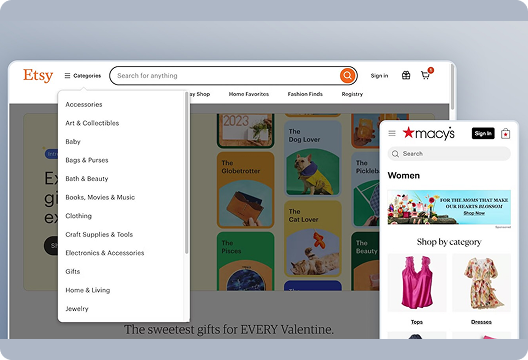Select Bath & Beauty category

tap(87, 179)
